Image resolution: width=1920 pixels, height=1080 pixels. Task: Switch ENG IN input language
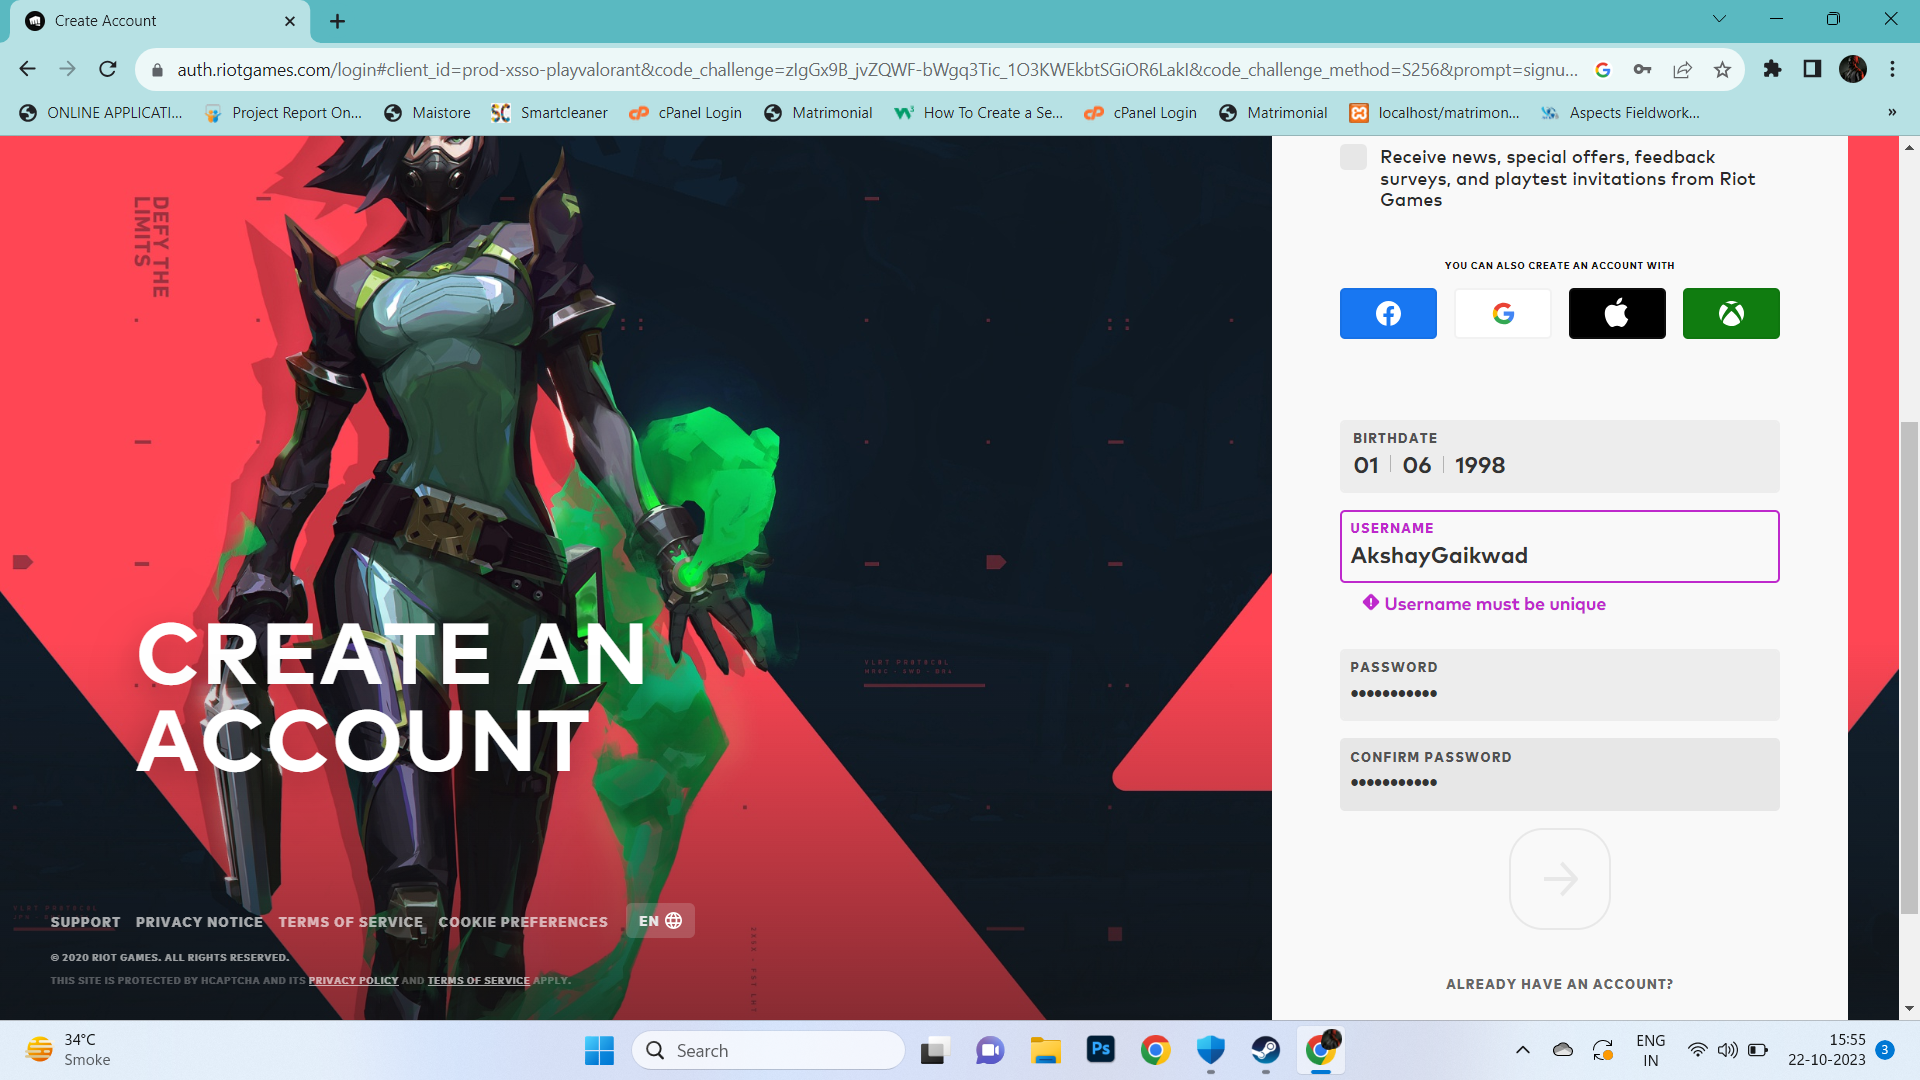click(1650, 1050)
